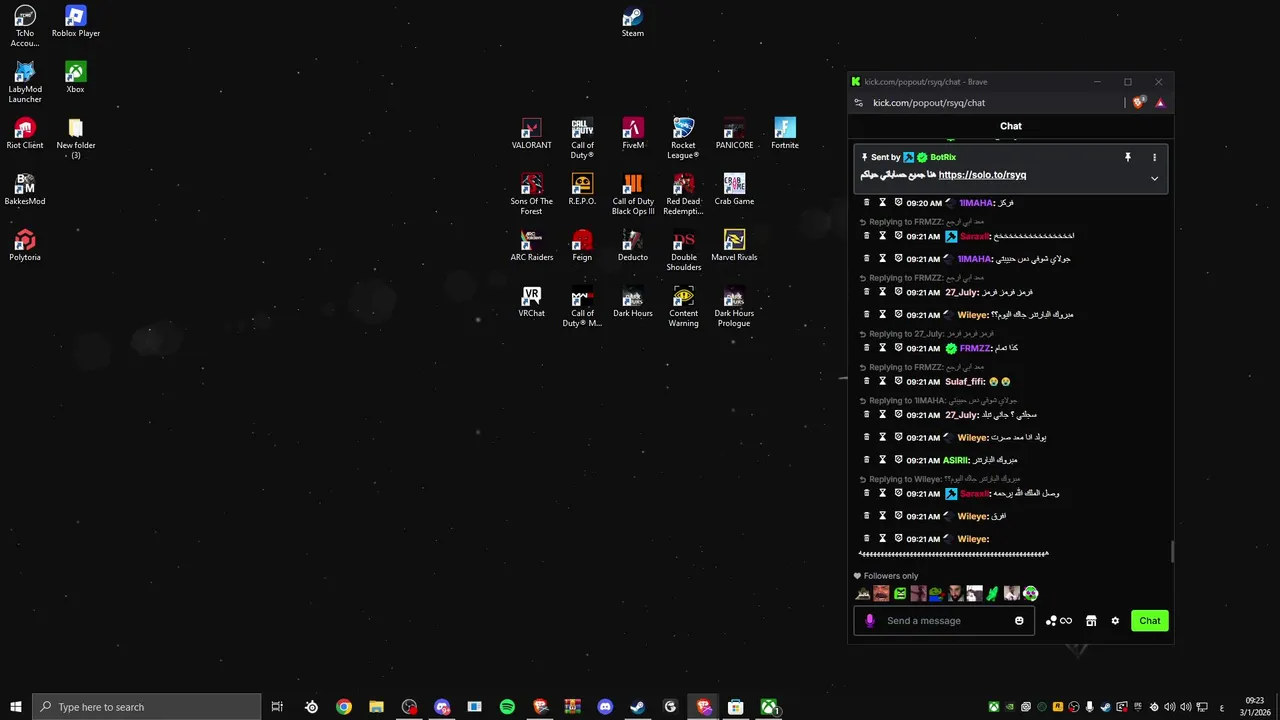Select the Red Dead Redemption icon

coord(683,194)
